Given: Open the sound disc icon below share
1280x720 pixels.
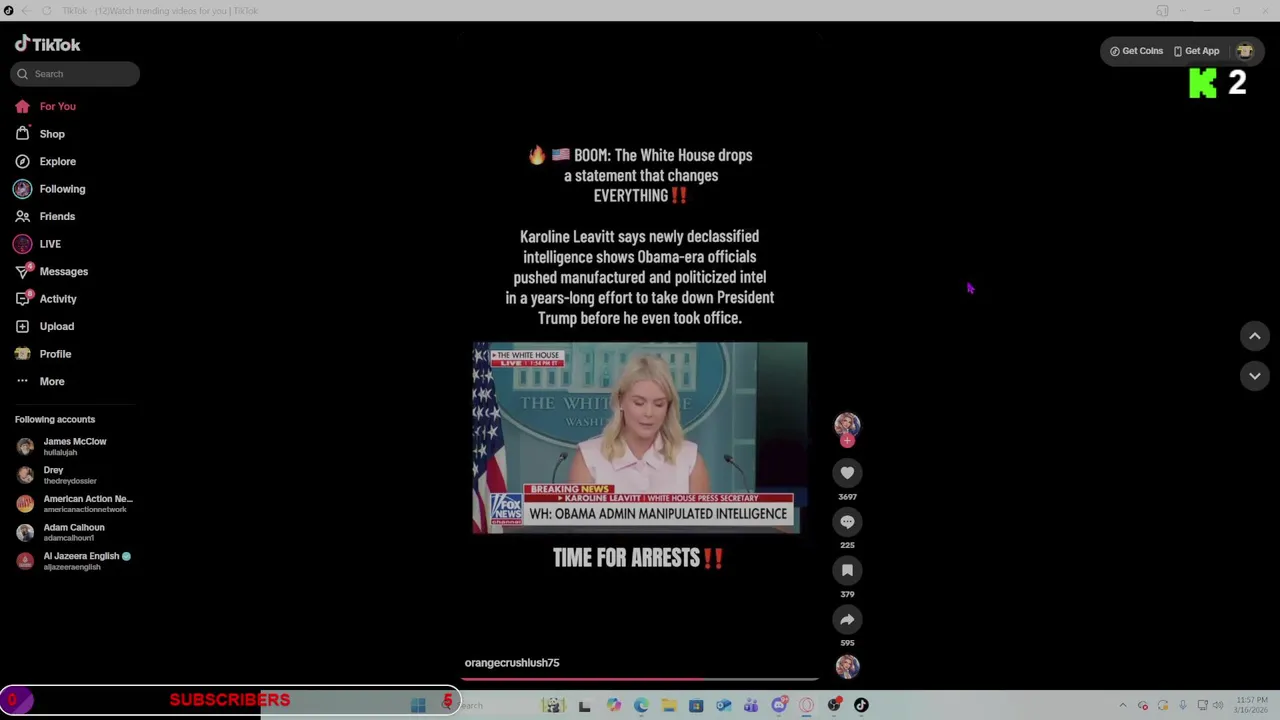Looking at the screenshot, I should 847,666.
